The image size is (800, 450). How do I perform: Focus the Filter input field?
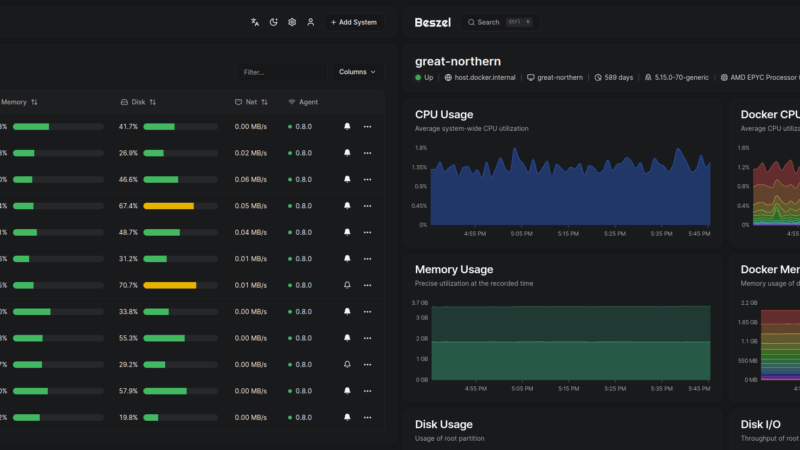(283, 72)
